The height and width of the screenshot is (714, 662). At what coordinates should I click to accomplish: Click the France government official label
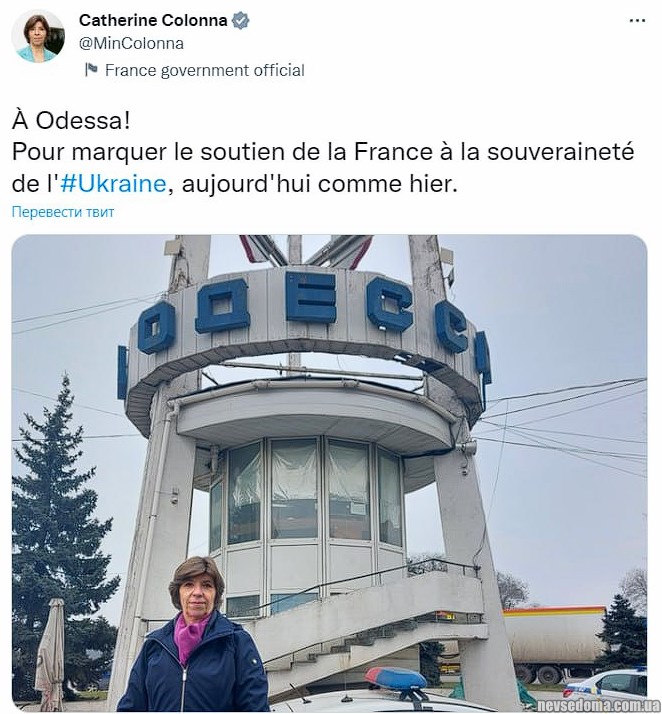(x=204, y=70)
